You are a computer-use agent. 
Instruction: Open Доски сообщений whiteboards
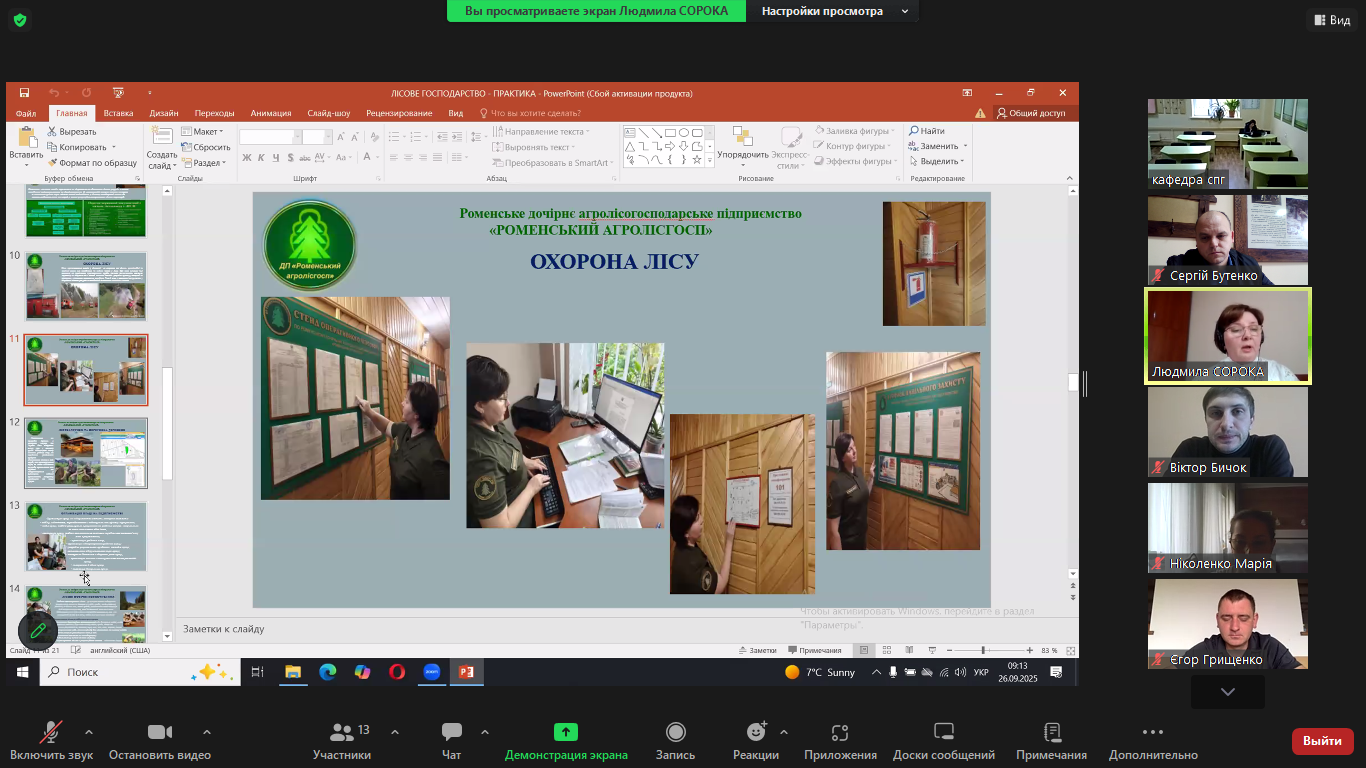pyautogui.click(x=943, y=733)
